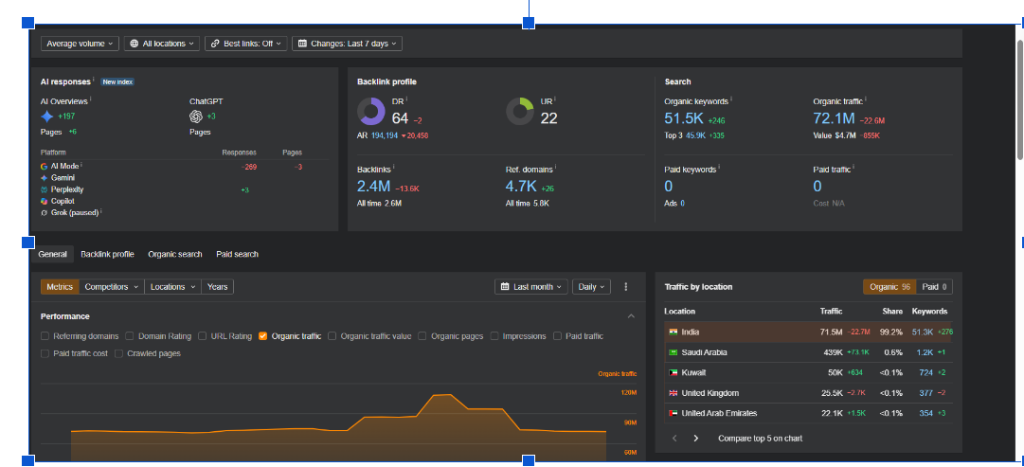Open the three-dot chart options menu

[x=626, y=287]
